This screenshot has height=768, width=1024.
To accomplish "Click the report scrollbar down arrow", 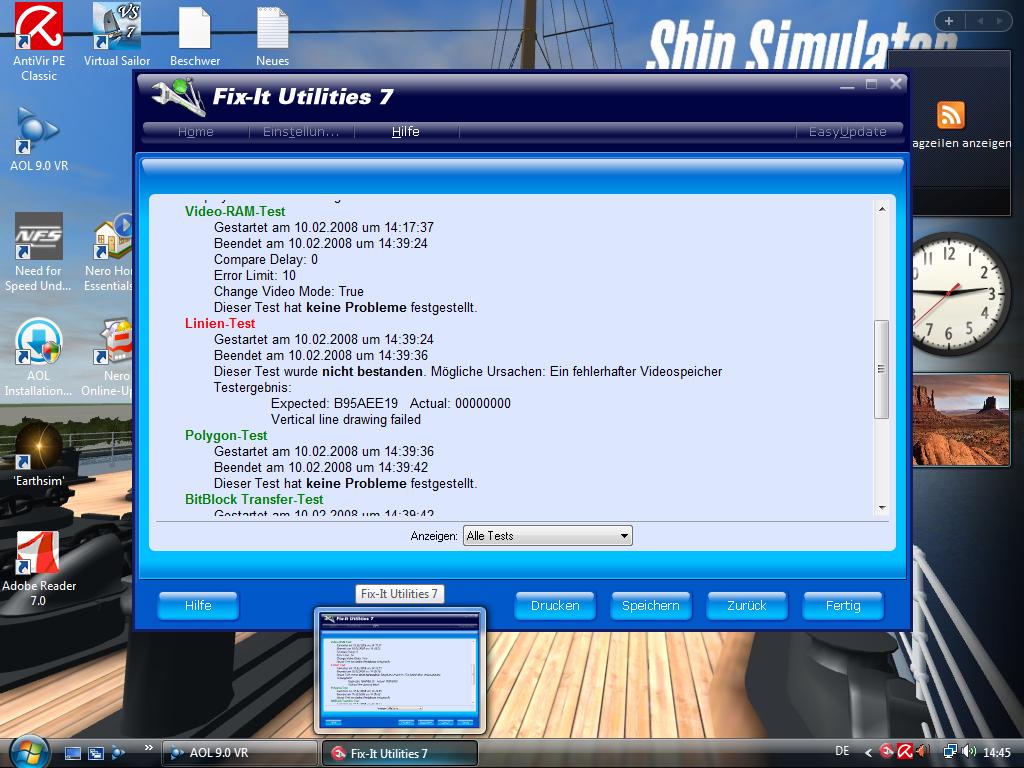I will [882, 507].
